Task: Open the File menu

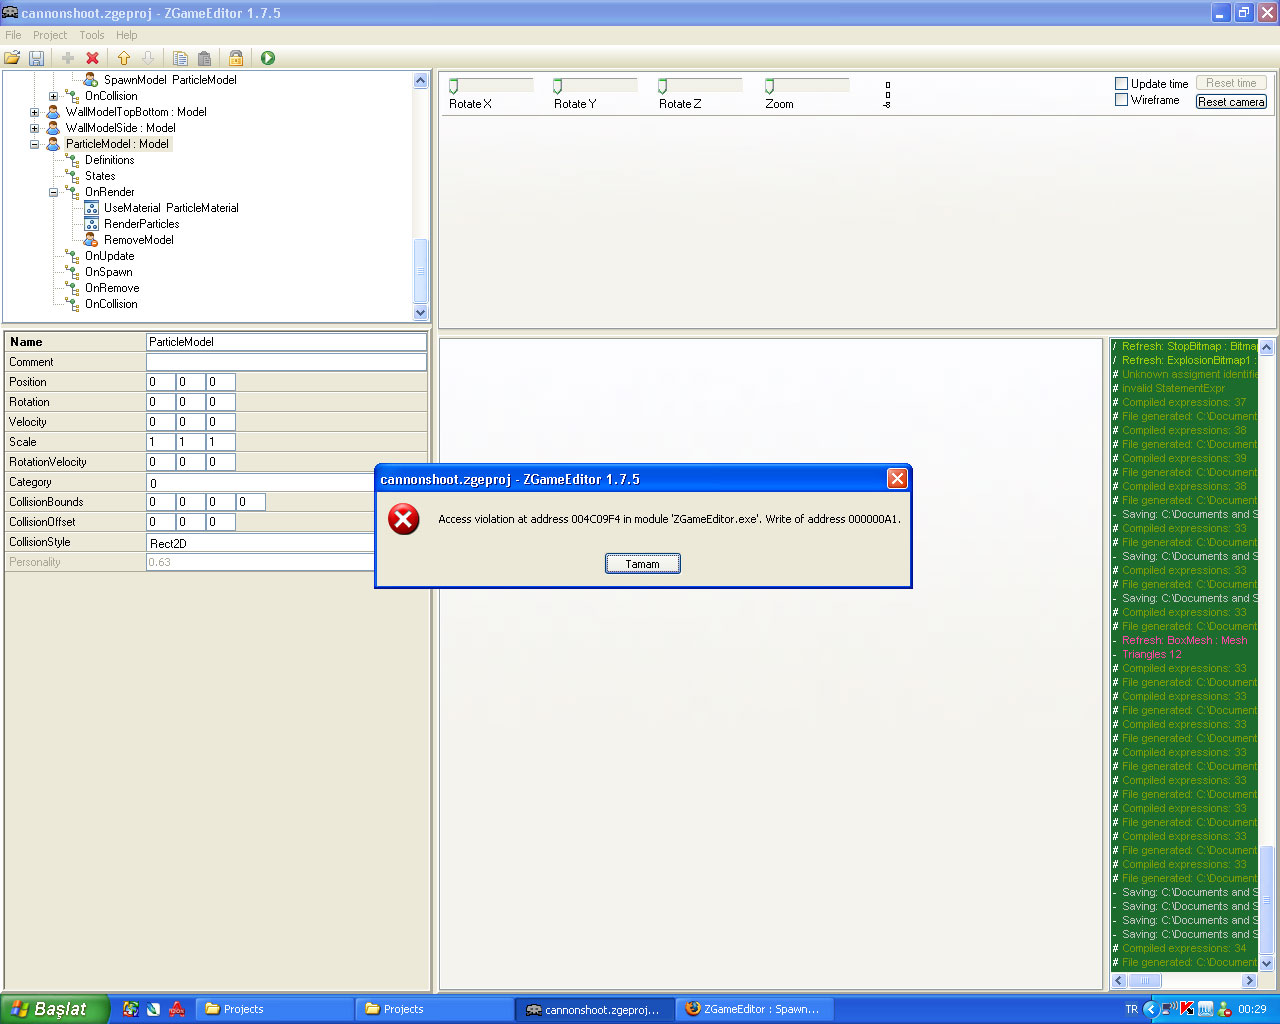Action: [13, 35]
